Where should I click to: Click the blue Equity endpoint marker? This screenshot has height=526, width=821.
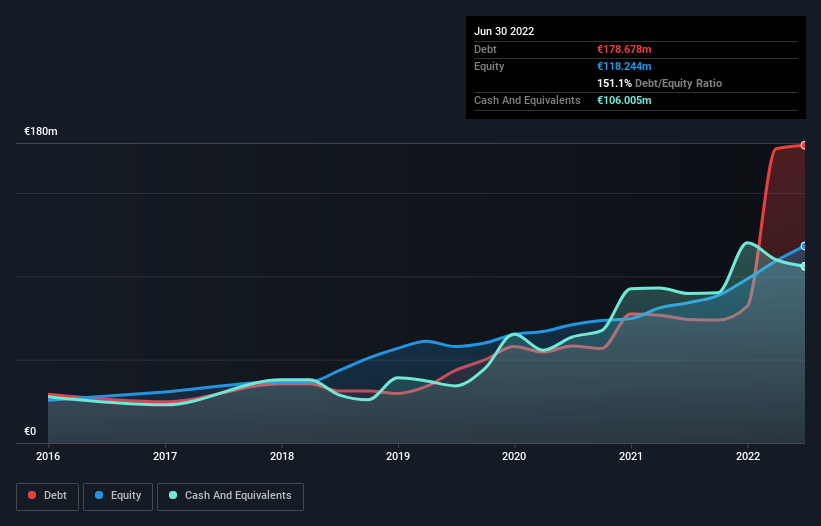(804, 246)
